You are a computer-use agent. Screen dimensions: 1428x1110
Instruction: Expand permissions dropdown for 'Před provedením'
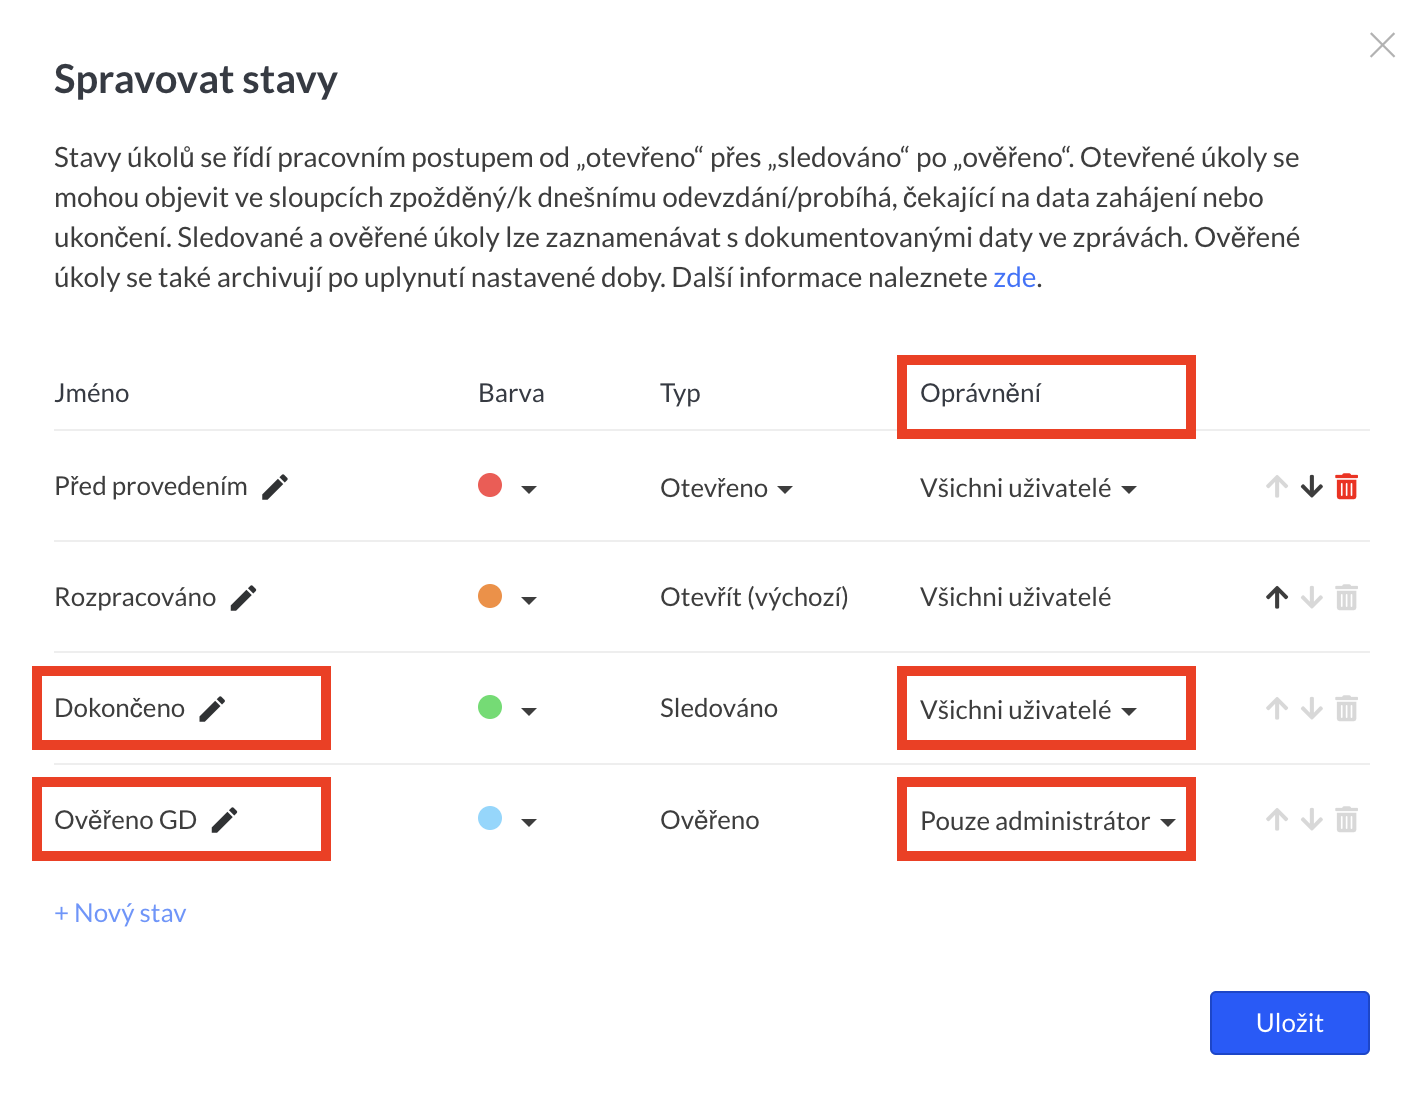[x=1028, y=488]
